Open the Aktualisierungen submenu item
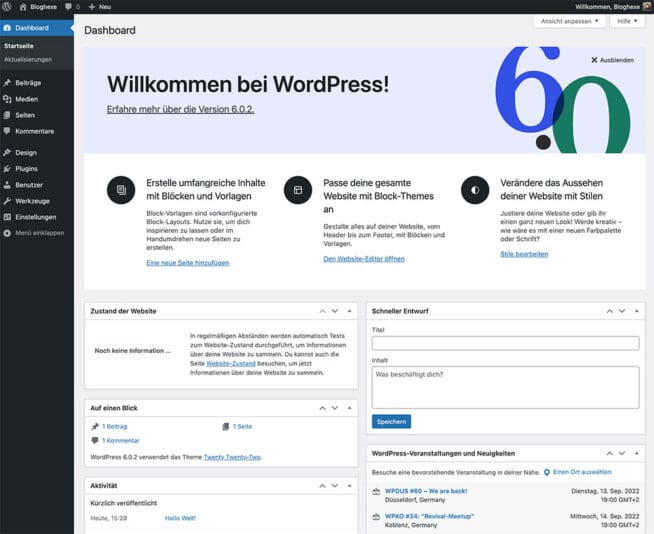Image resolution: width=654 pixels, height=534 pixels. coord(28,60)
